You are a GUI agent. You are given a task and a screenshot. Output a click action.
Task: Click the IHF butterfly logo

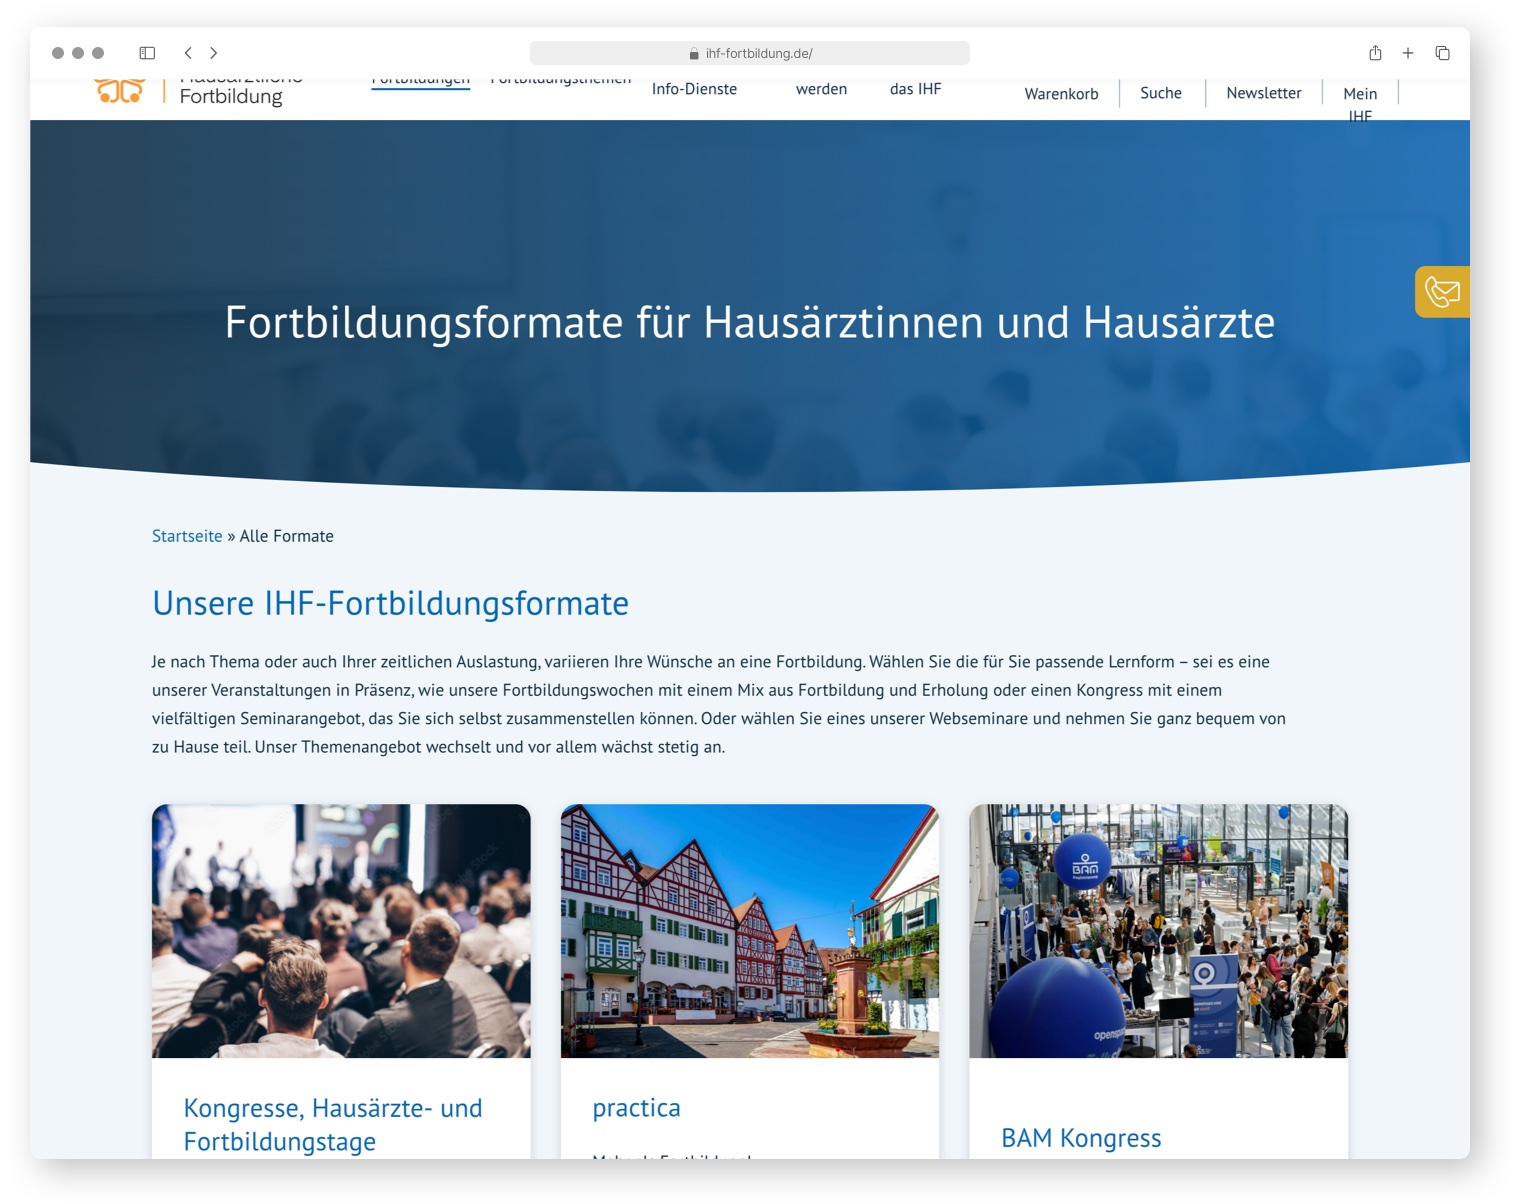(x=120, y=92)
